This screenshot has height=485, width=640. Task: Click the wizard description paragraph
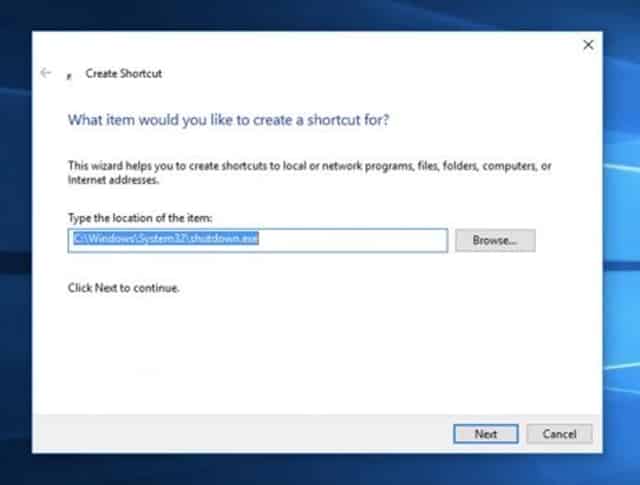coord(300,171)
